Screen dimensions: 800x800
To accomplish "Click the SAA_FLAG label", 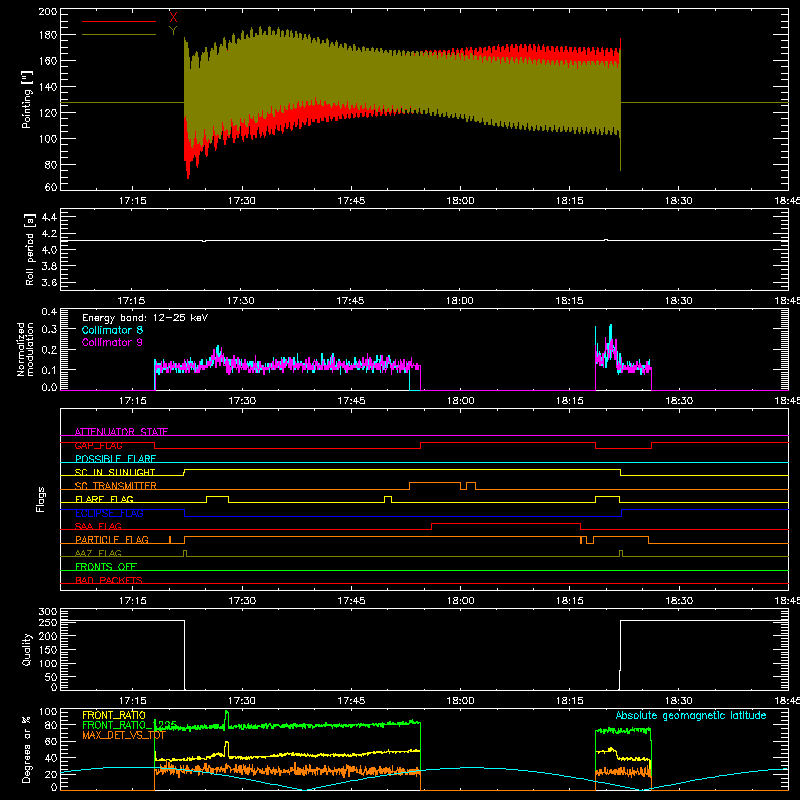I will click(x=98, y=526).
